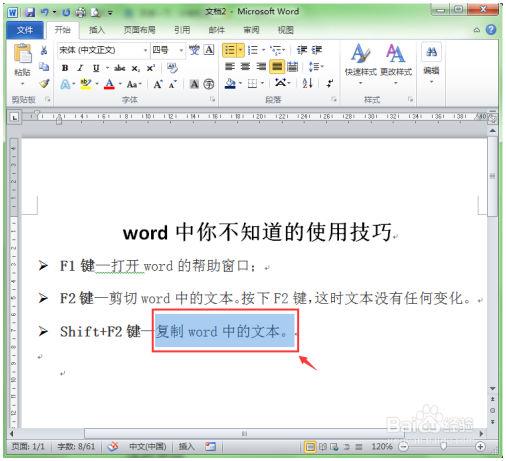Align text right
The width and height of the screenshot is (506, 461).
coord(261,67)
